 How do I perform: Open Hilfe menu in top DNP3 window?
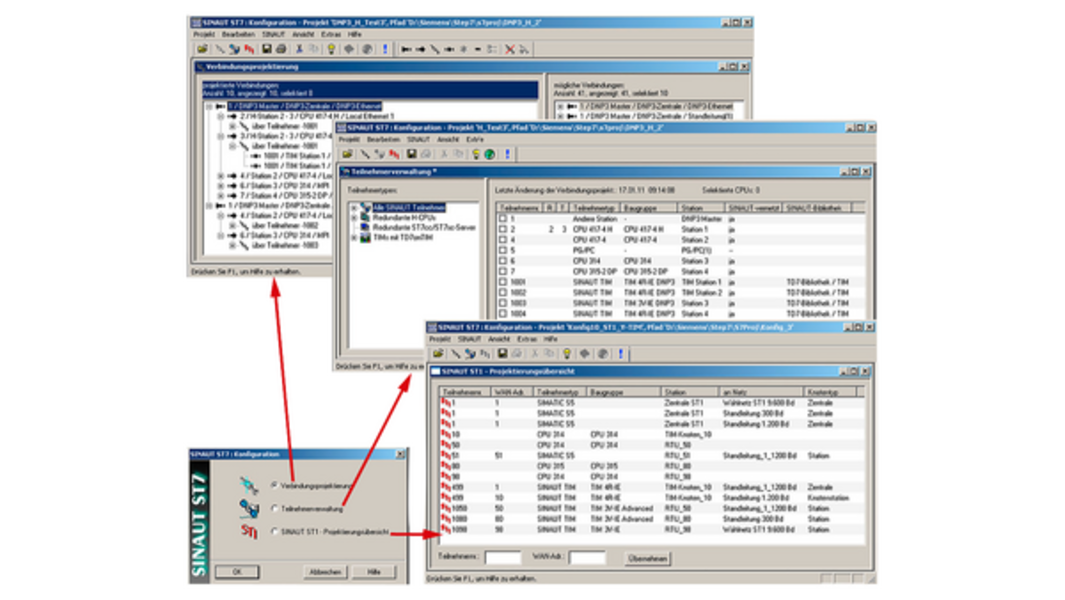pyautogui.click(x=355, y=34)
